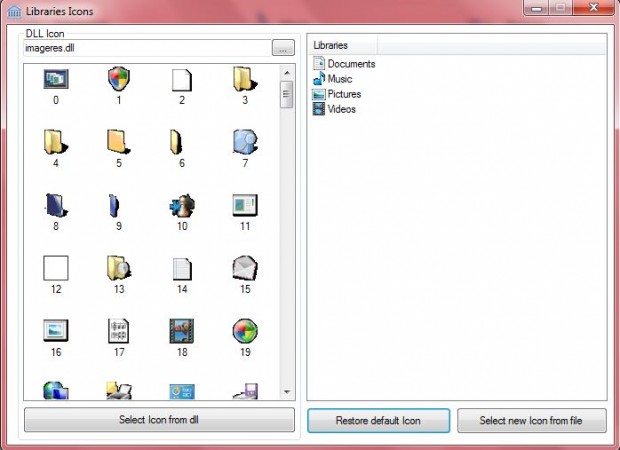Image resolution: width=620 pixels, height=450 pixels.
Task: Select the security shield icon numbered 1
Action: (119, 78)
